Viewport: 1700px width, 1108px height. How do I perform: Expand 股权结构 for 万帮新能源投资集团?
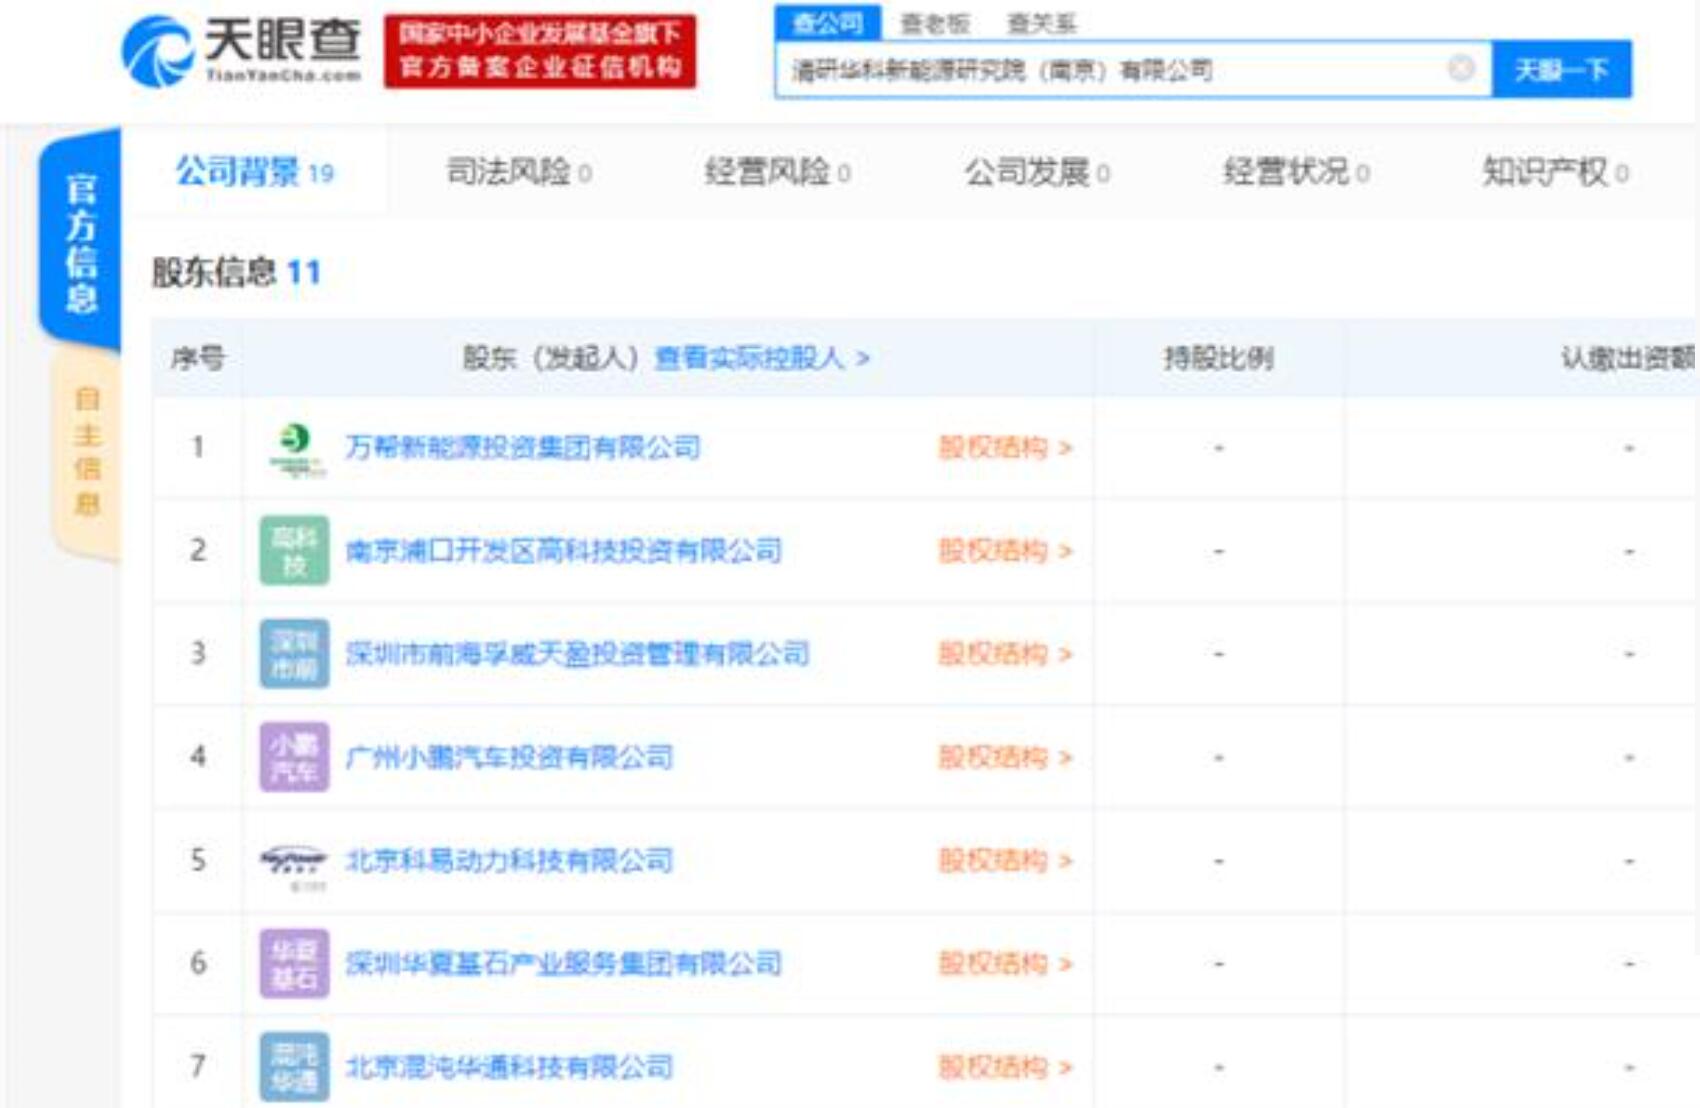pyautogui.click(x=1005, y=447)
